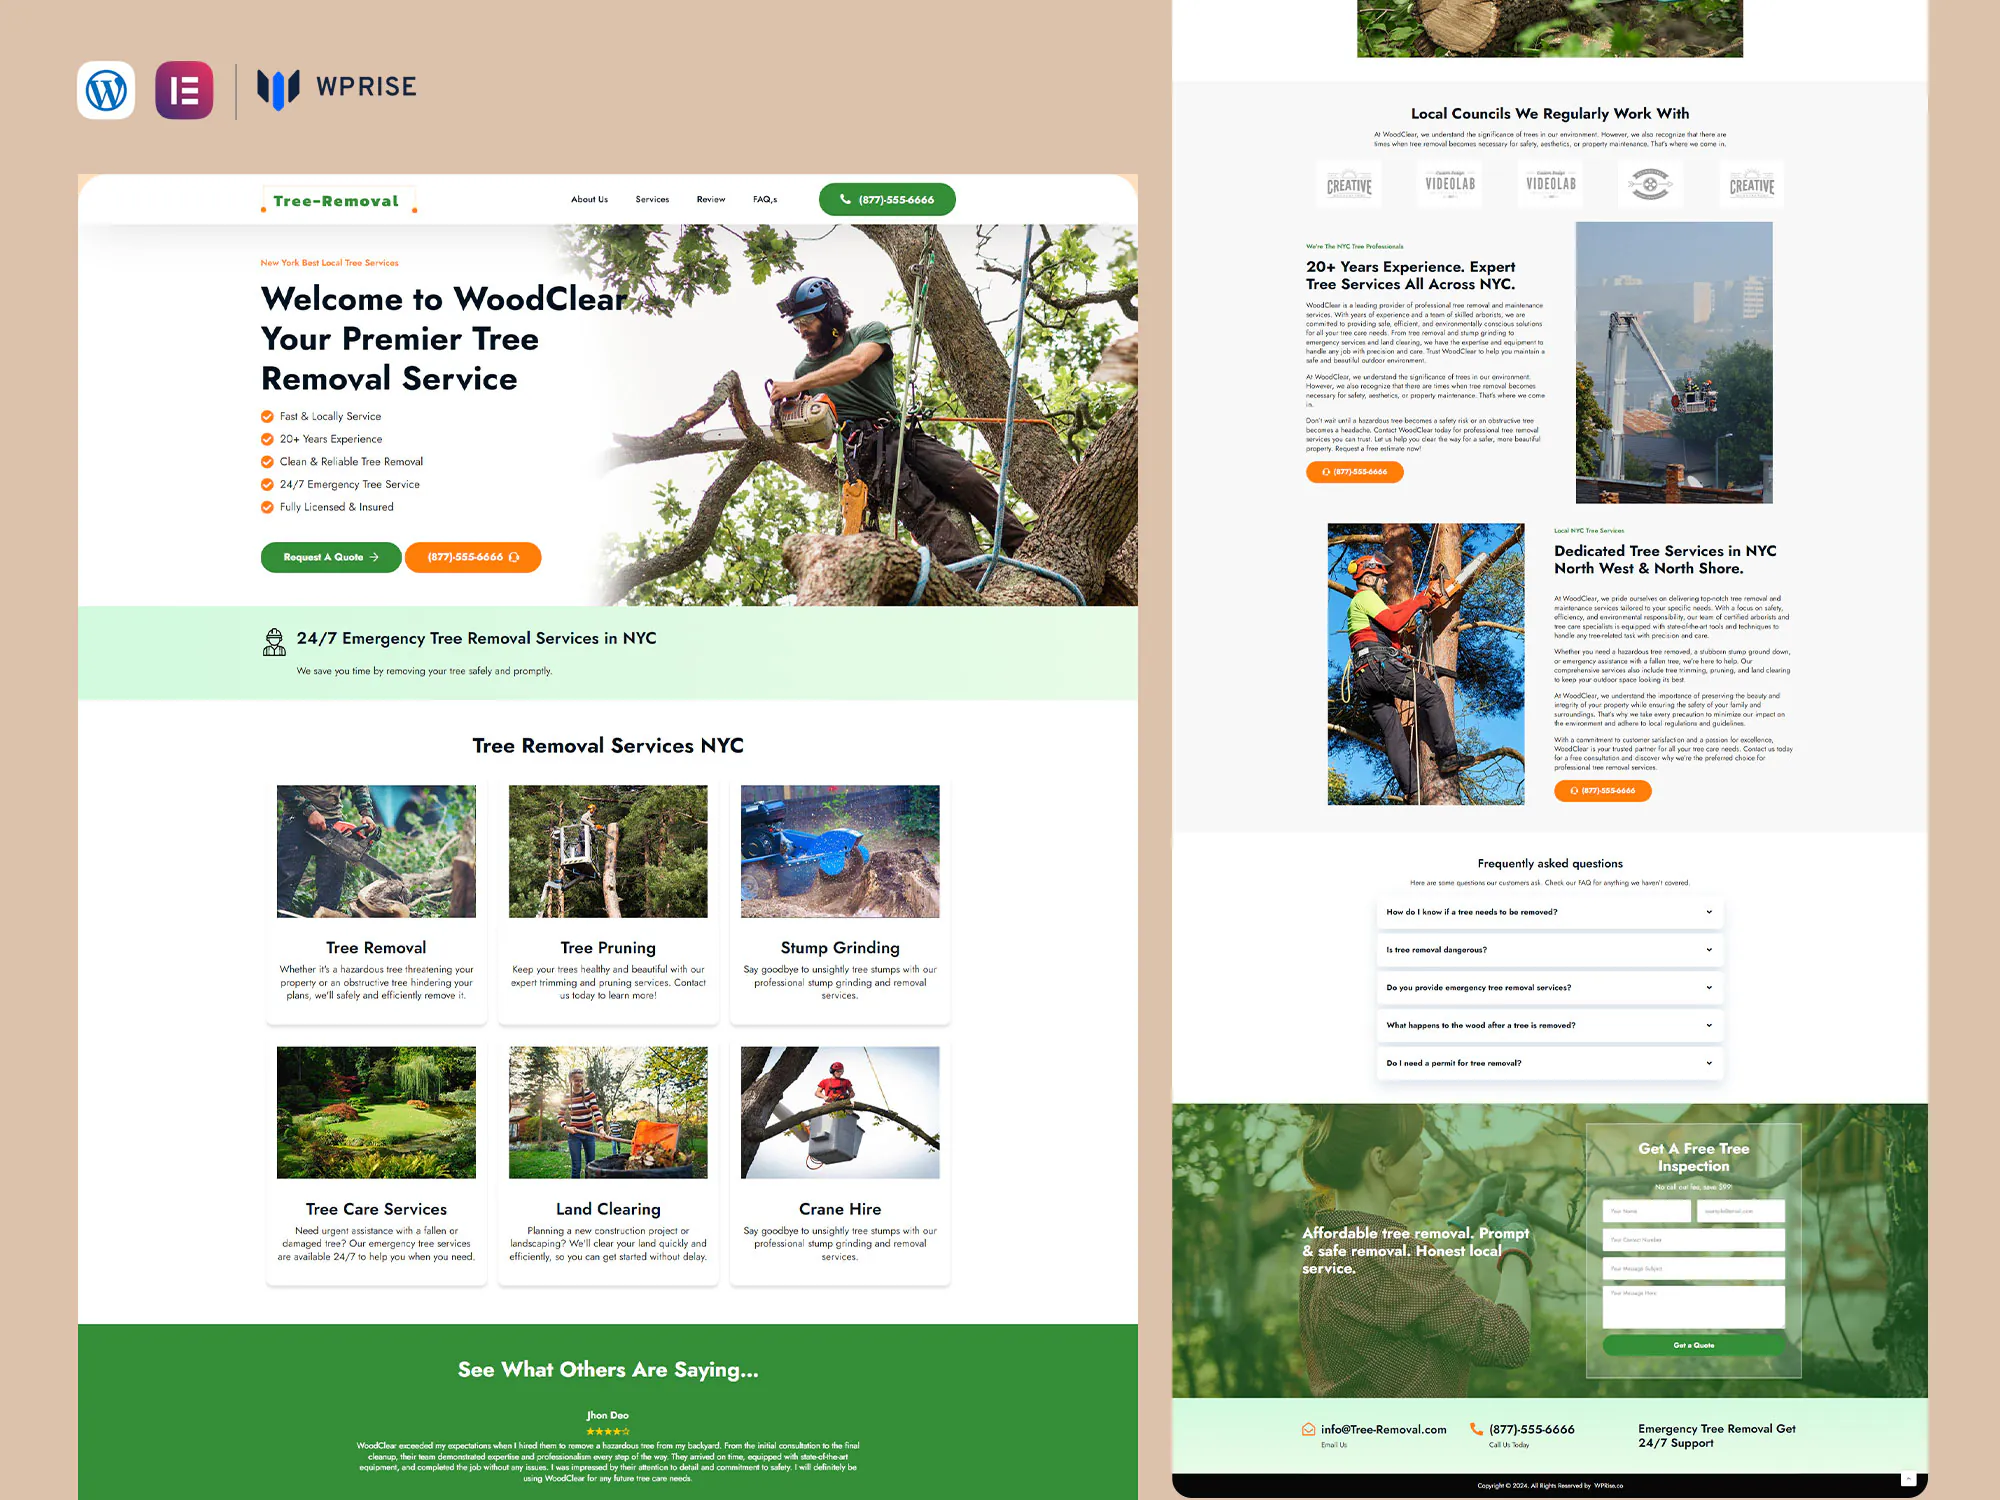Expand the 'Is tree removal dangerous?' FAQ item
This screenshot has height=1500, width=2000.
(1549, 949)
